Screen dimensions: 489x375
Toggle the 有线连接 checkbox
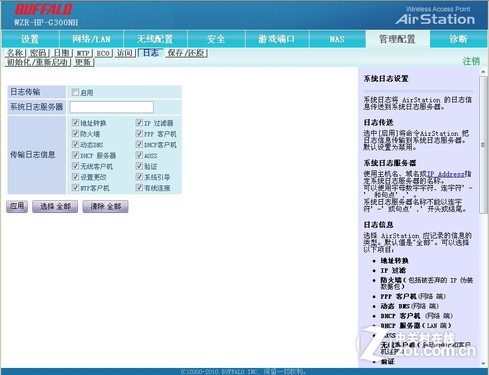point(139,187)
